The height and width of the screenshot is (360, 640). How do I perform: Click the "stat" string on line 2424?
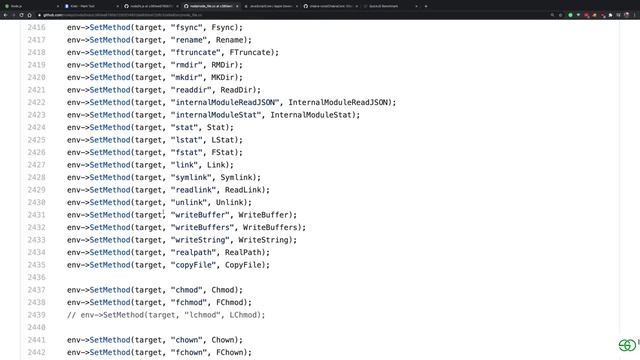tap(184, 127)
